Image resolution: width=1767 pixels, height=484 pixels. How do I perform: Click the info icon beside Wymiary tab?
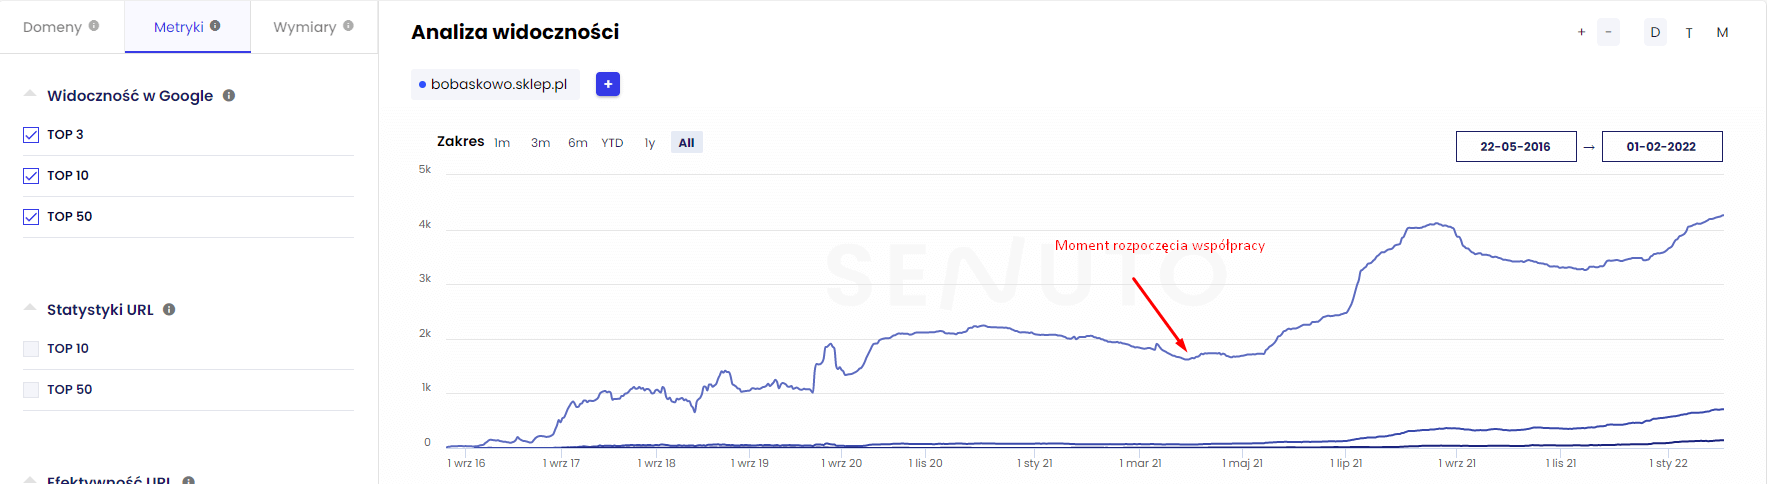coord(348,26)
